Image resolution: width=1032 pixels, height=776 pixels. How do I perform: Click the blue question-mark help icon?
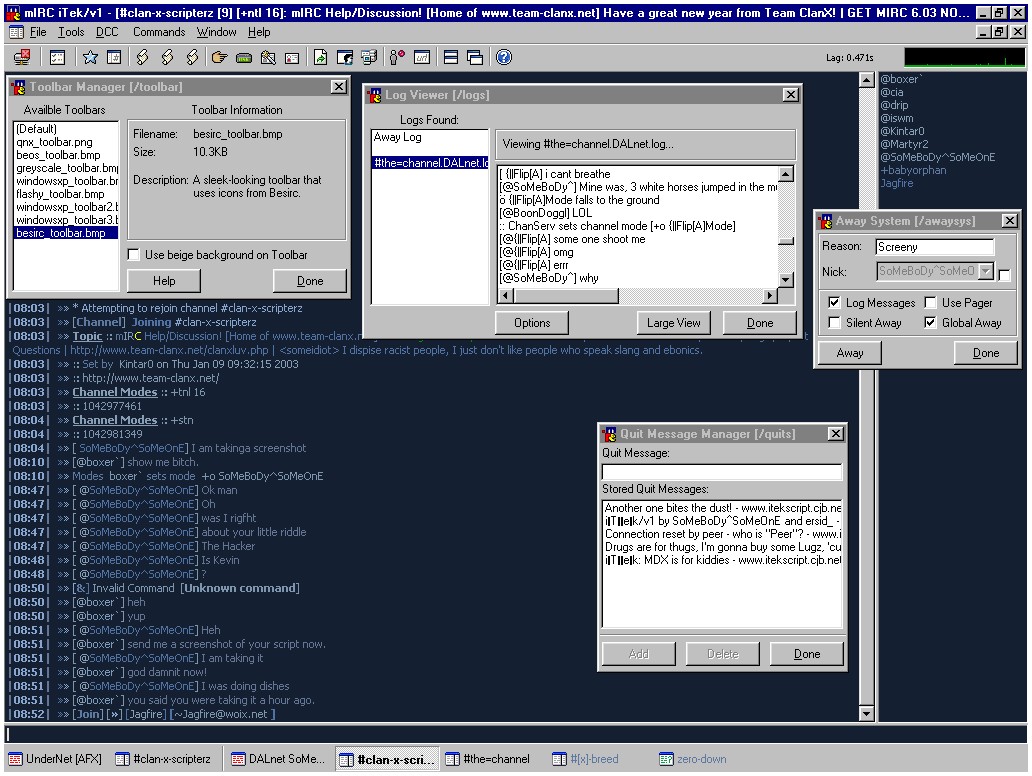coord(503,58)
